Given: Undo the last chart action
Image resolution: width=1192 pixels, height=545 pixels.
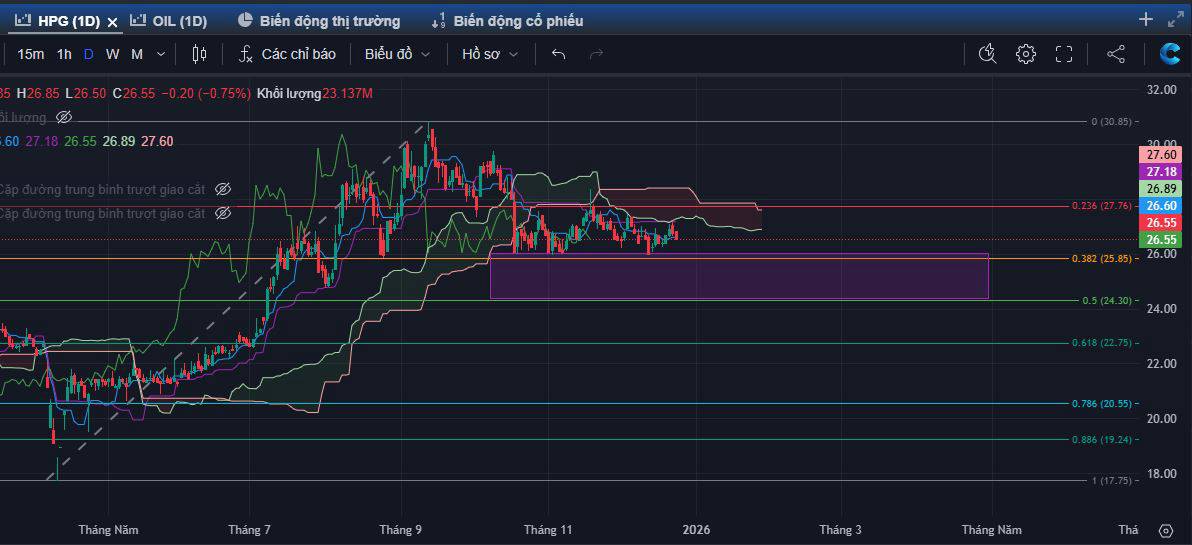Looking at the screenshot, I should [x=558, y=54].
